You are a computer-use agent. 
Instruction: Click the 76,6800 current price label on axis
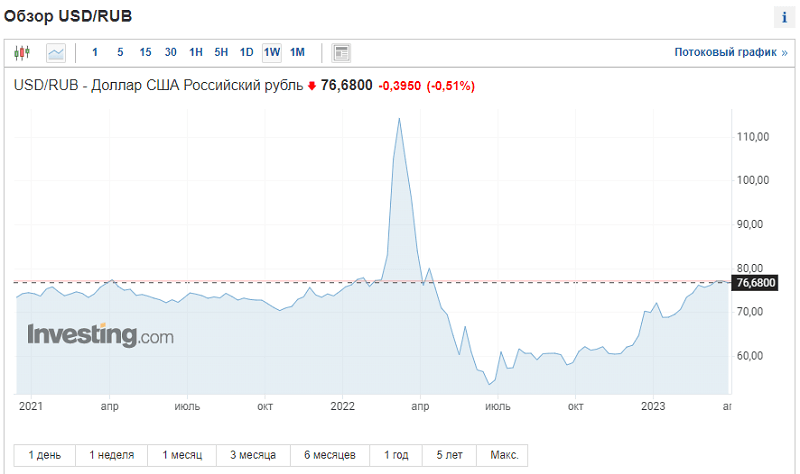(x=755, y=283)
